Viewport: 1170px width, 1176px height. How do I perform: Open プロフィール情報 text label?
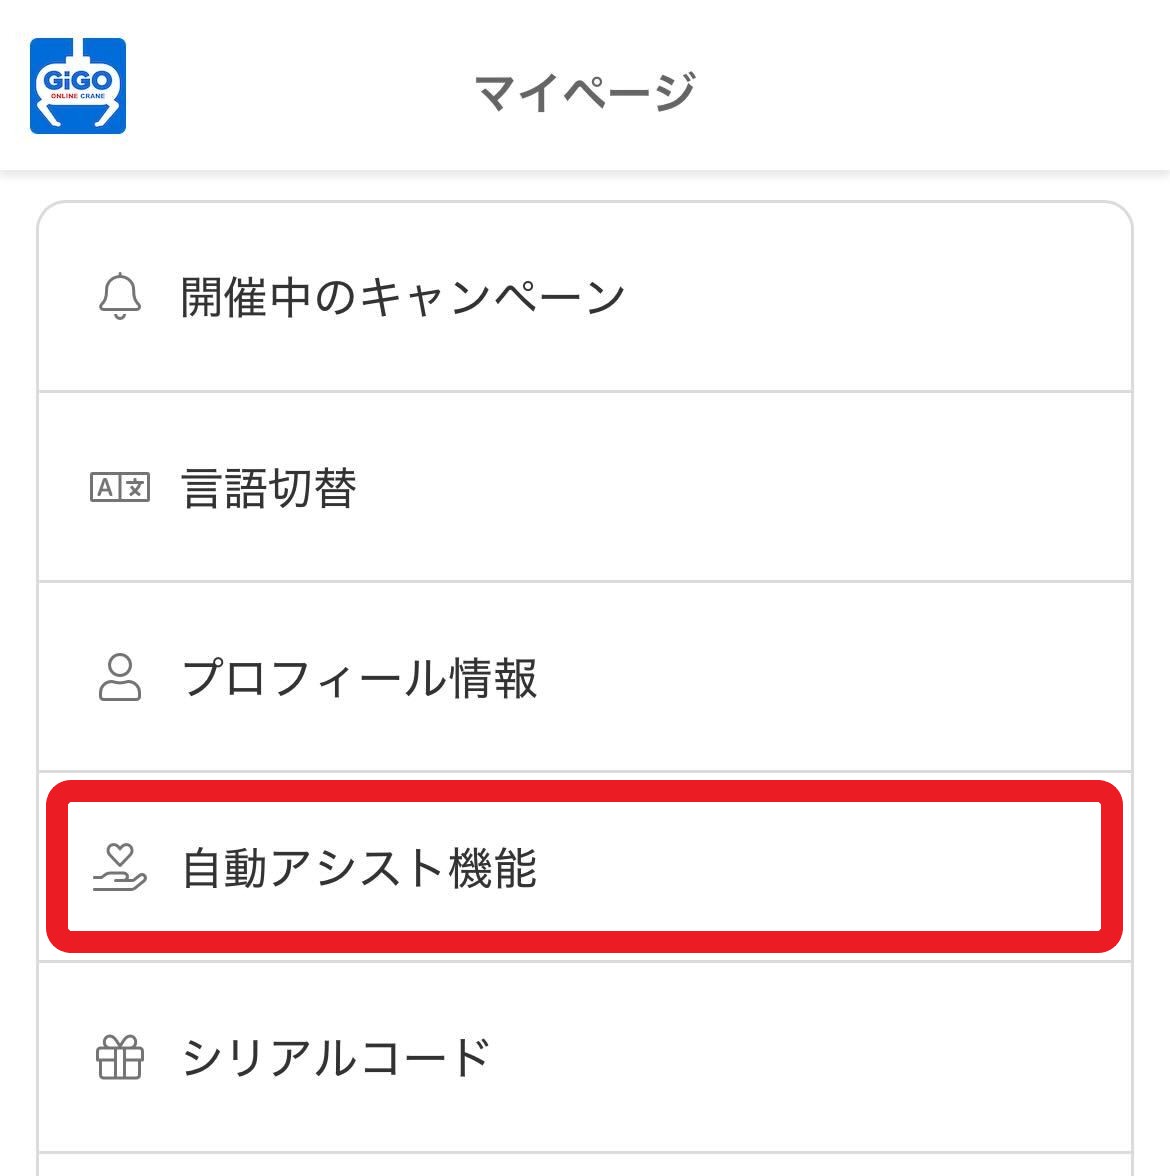[x=359, y=678]
